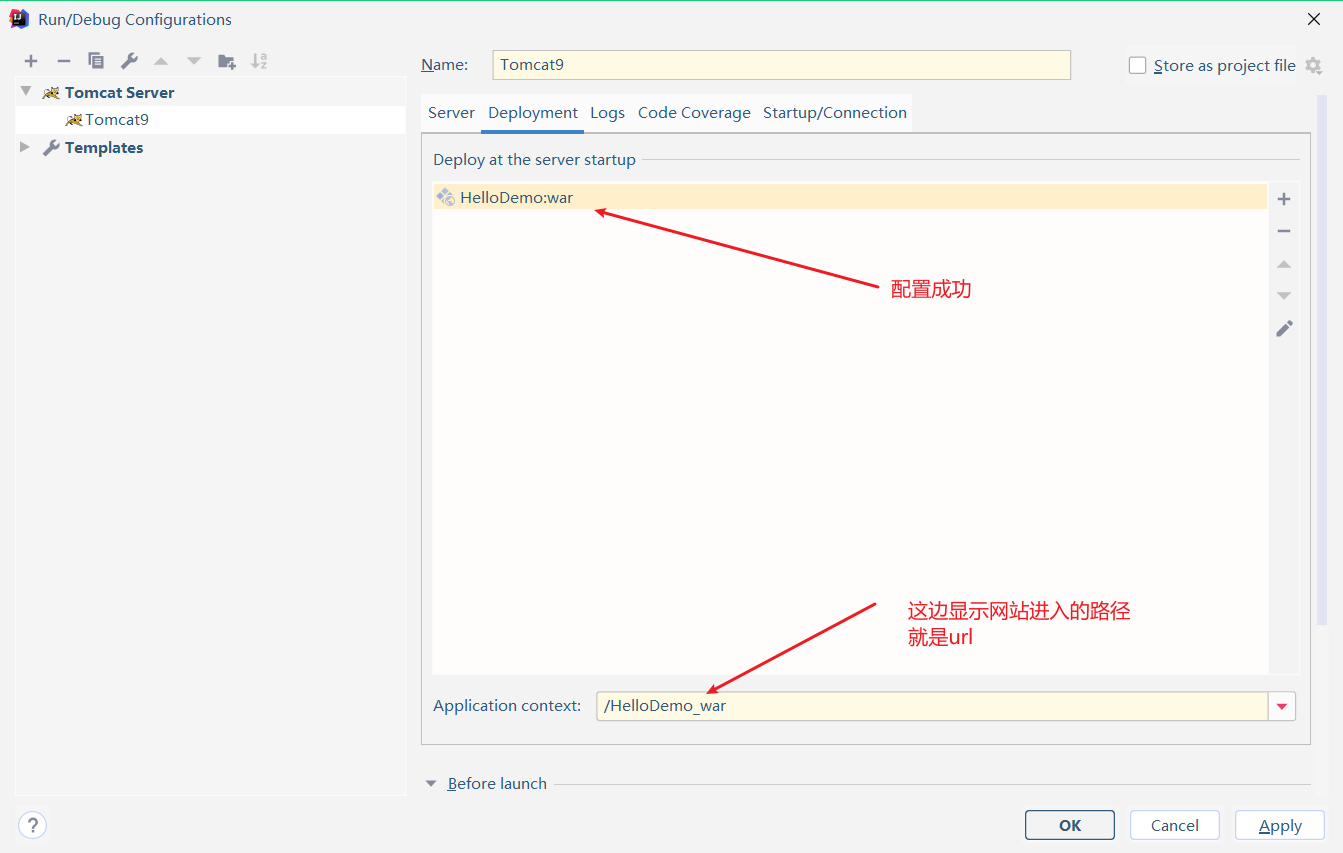Move deployment artifact down arrow
Viewport: 1343px width, 853px height.
pos(1284,296)
